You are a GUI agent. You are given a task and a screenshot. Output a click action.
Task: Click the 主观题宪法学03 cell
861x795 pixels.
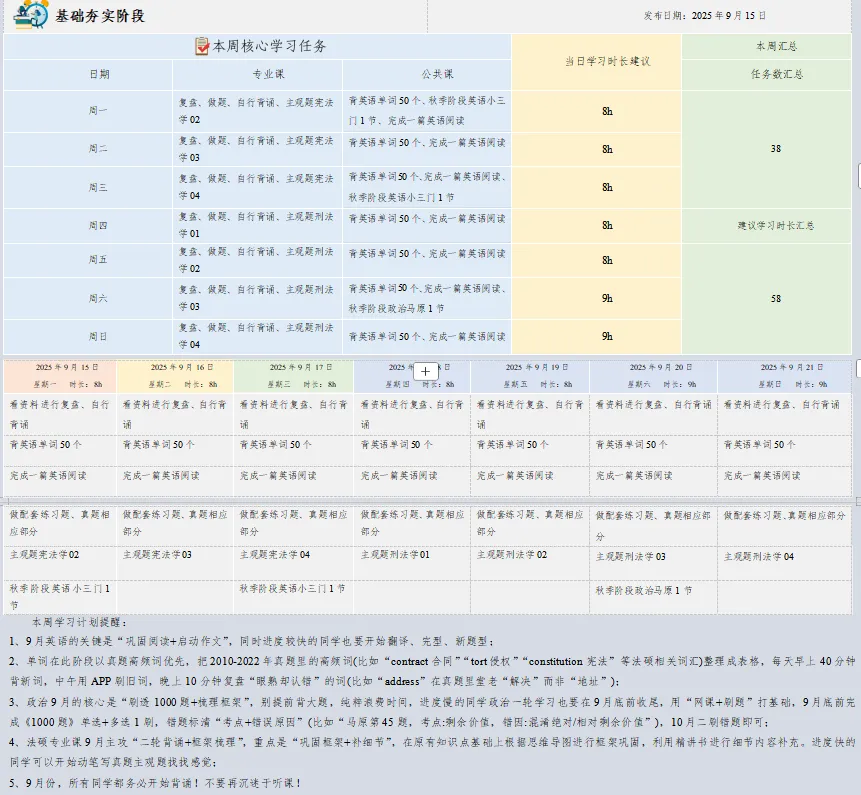click(x=175, y=563)
